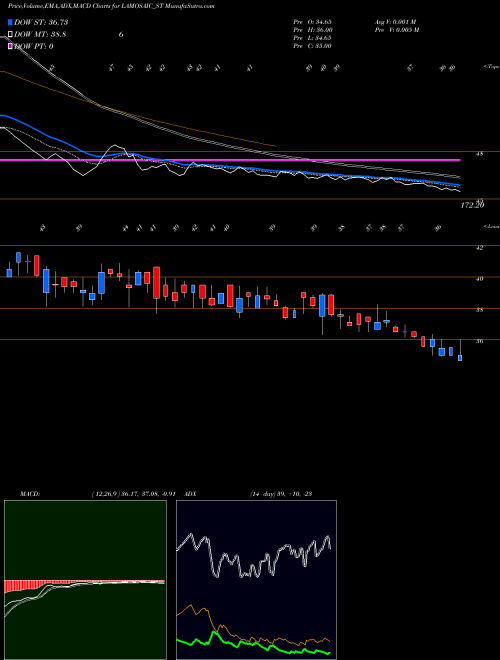500x660 pixels.
Task: Click the 172.20 value label
Action: [x=472, y=205]
